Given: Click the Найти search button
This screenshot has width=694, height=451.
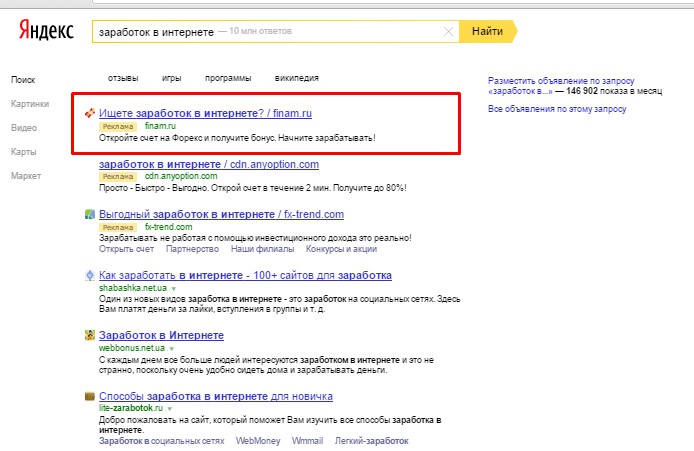Looking at the screenshot, I should [x=488, y=31].
